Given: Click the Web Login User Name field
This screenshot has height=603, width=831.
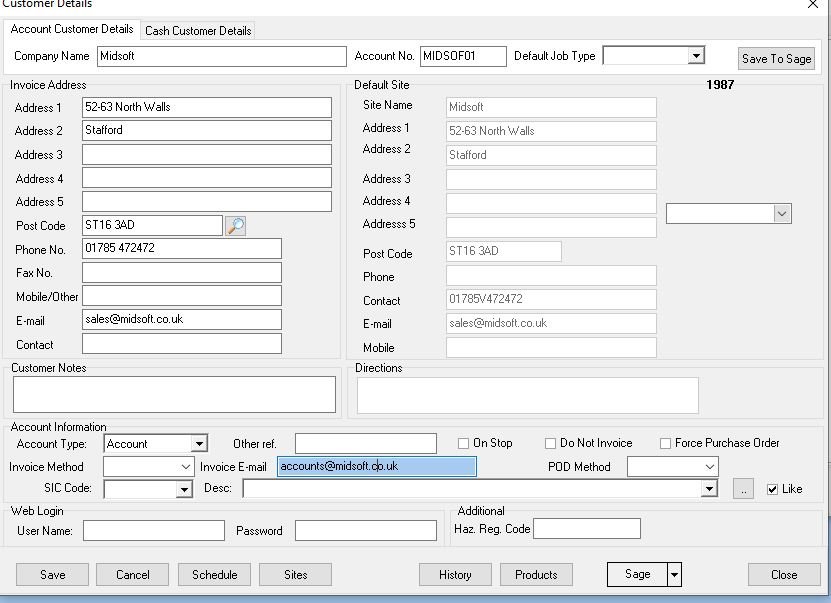Looking at the screenshot, I should click(154, 530).
